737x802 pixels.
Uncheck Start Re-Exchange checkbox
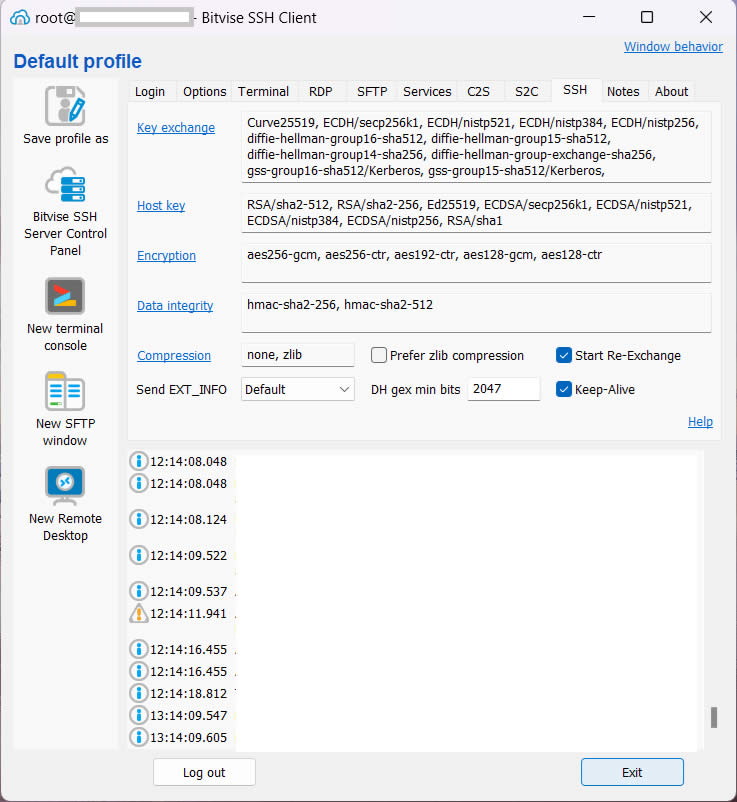pyautogui.click(x=564, y=355)
